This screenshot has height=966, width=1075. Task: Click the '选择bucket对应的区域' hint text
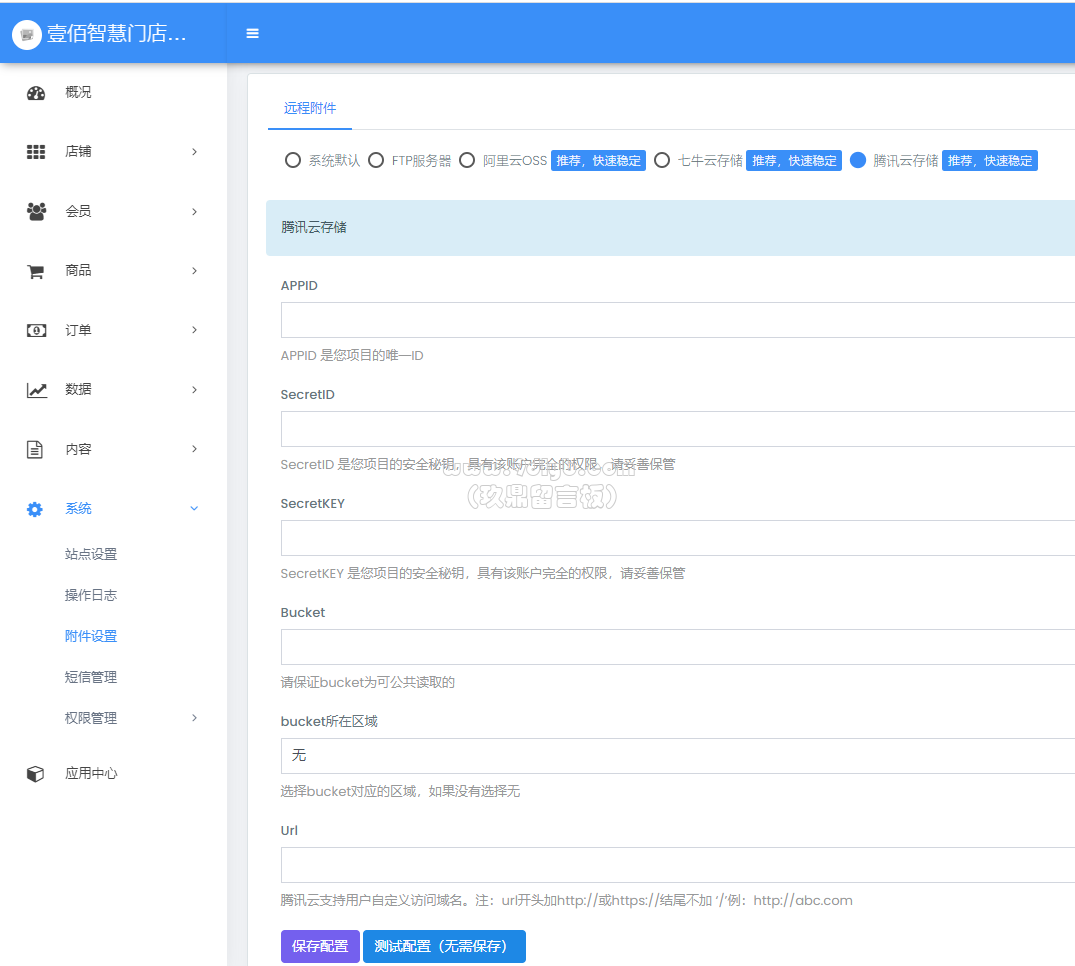click(x=400, y=791)
